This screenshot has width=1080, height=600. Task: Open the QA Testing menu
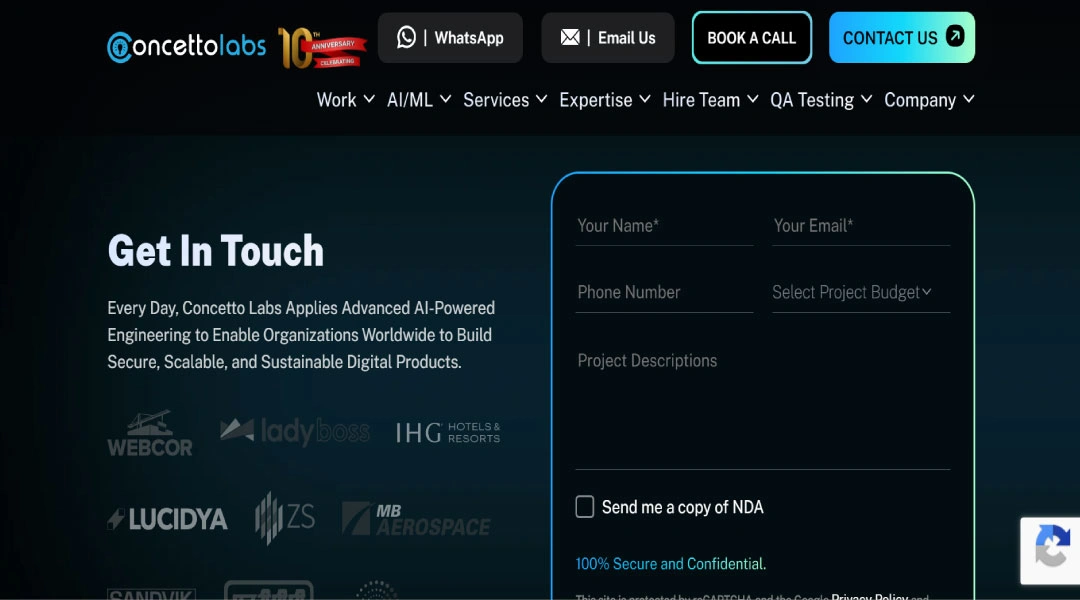coord(821,100)
